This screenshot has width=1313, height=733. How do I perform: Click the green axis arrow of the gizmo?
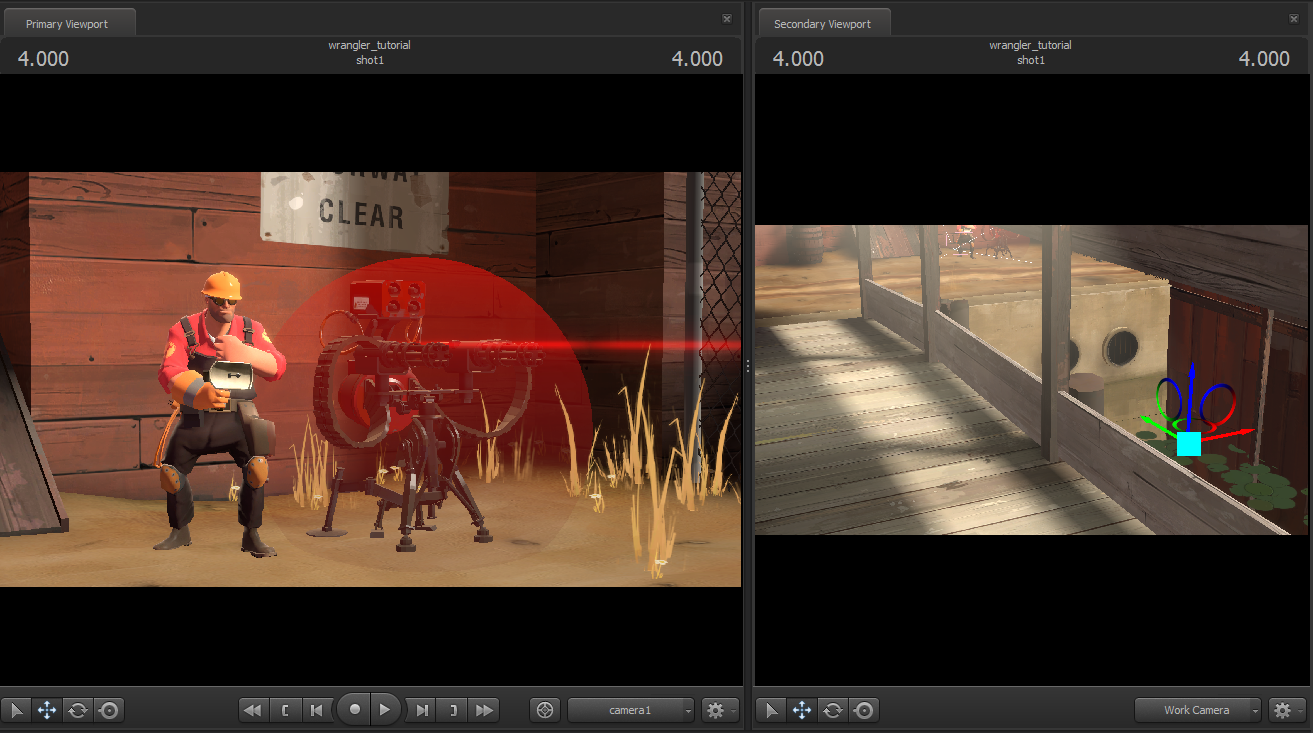[x=1159, y=427]
